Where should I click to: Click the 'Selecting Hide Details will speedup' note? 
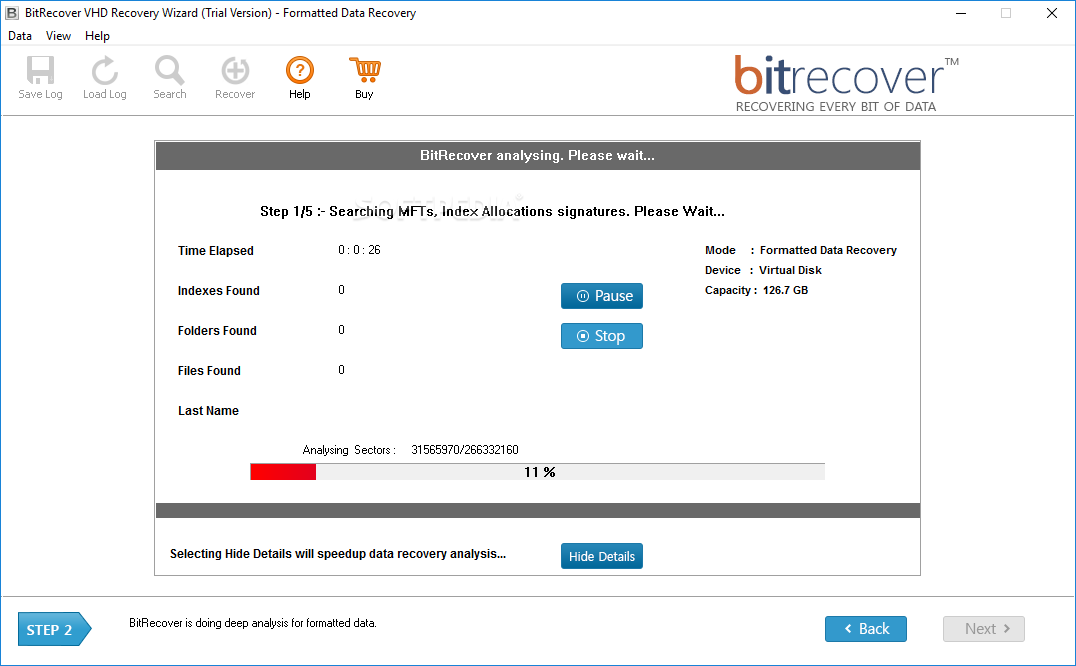coord(338,554)
